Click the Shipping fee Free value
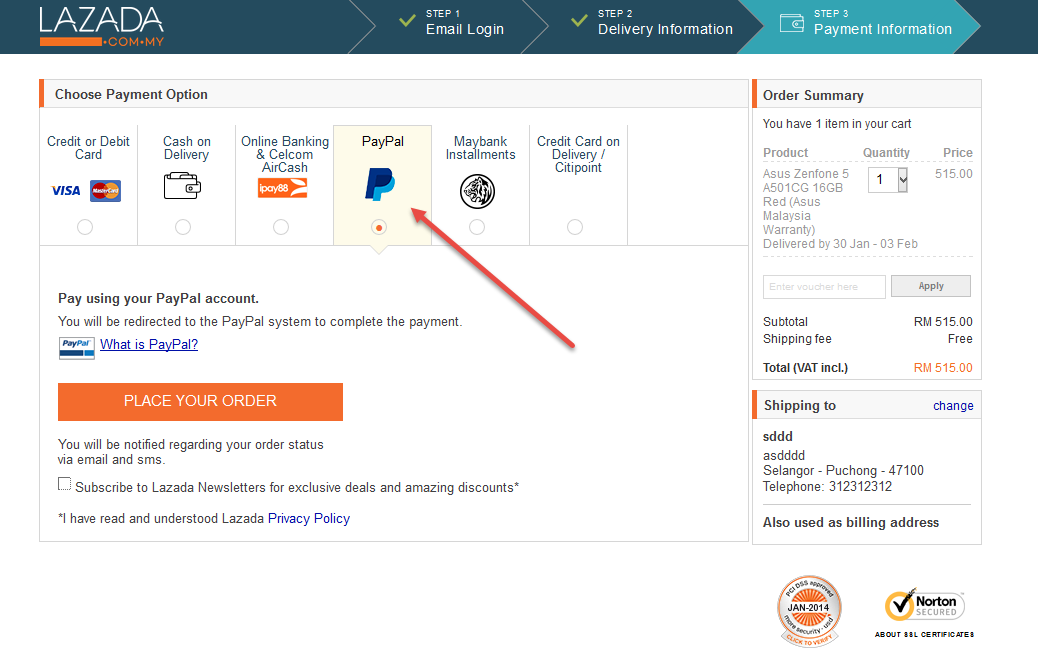1038x672 pixels. pos(960,339)
